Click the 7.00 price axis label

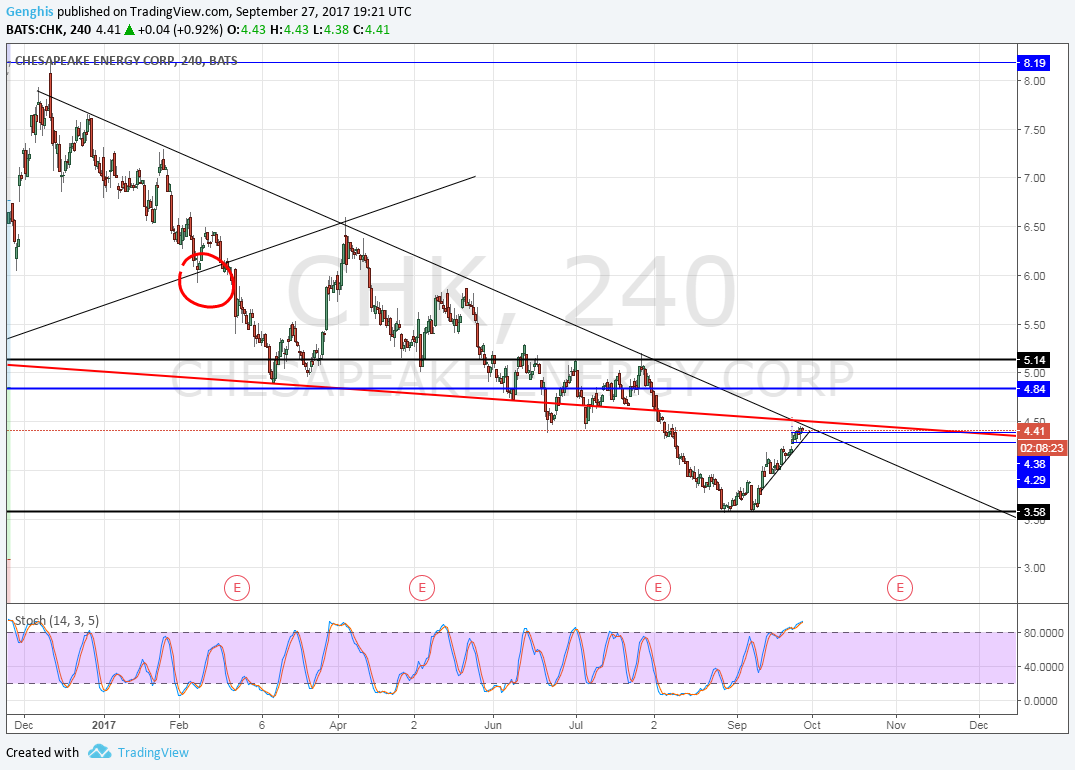click(1035, 178)
